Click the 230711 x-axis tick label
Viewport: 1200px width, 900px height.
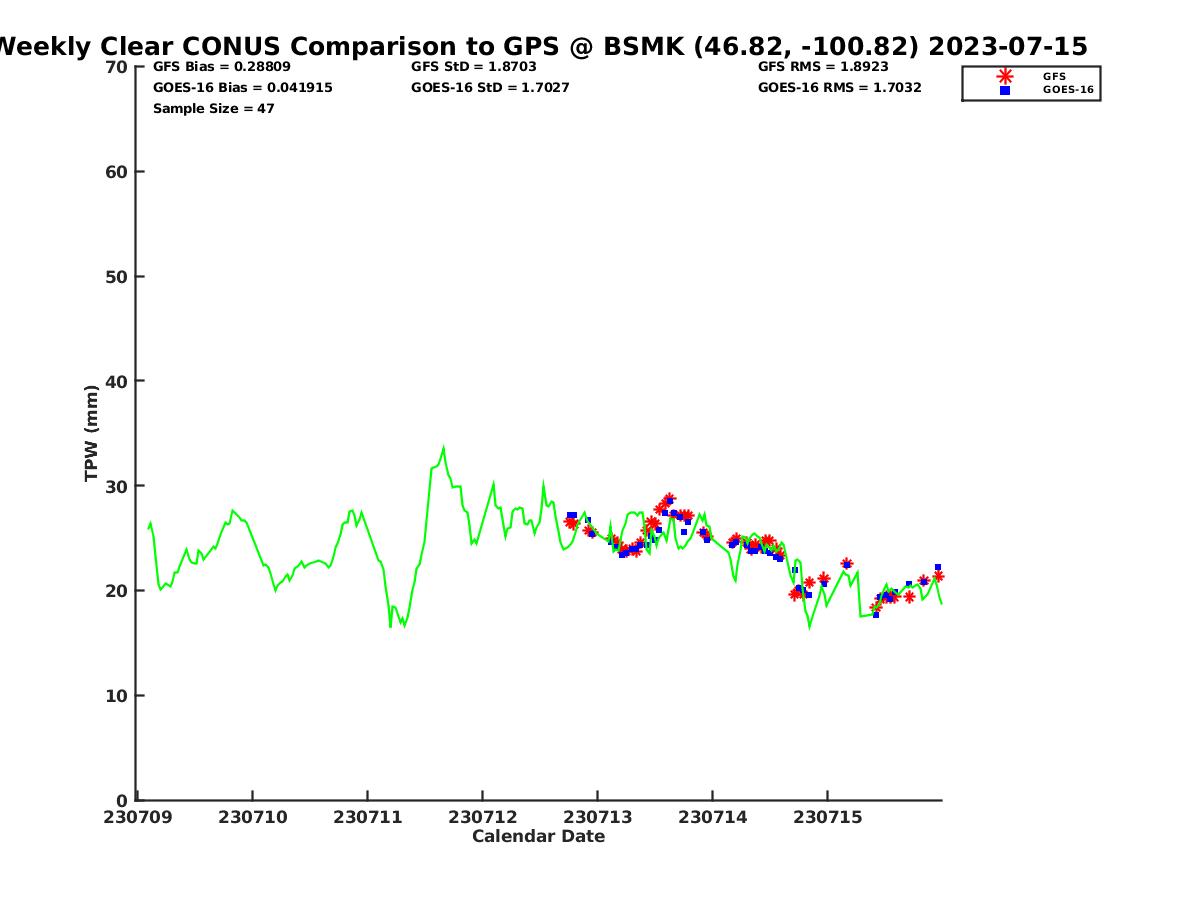tap(368, 817)
